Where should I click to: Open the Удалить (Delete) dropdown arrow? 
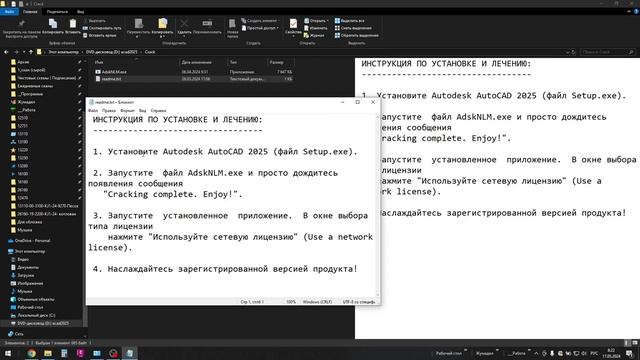[184, 36]
